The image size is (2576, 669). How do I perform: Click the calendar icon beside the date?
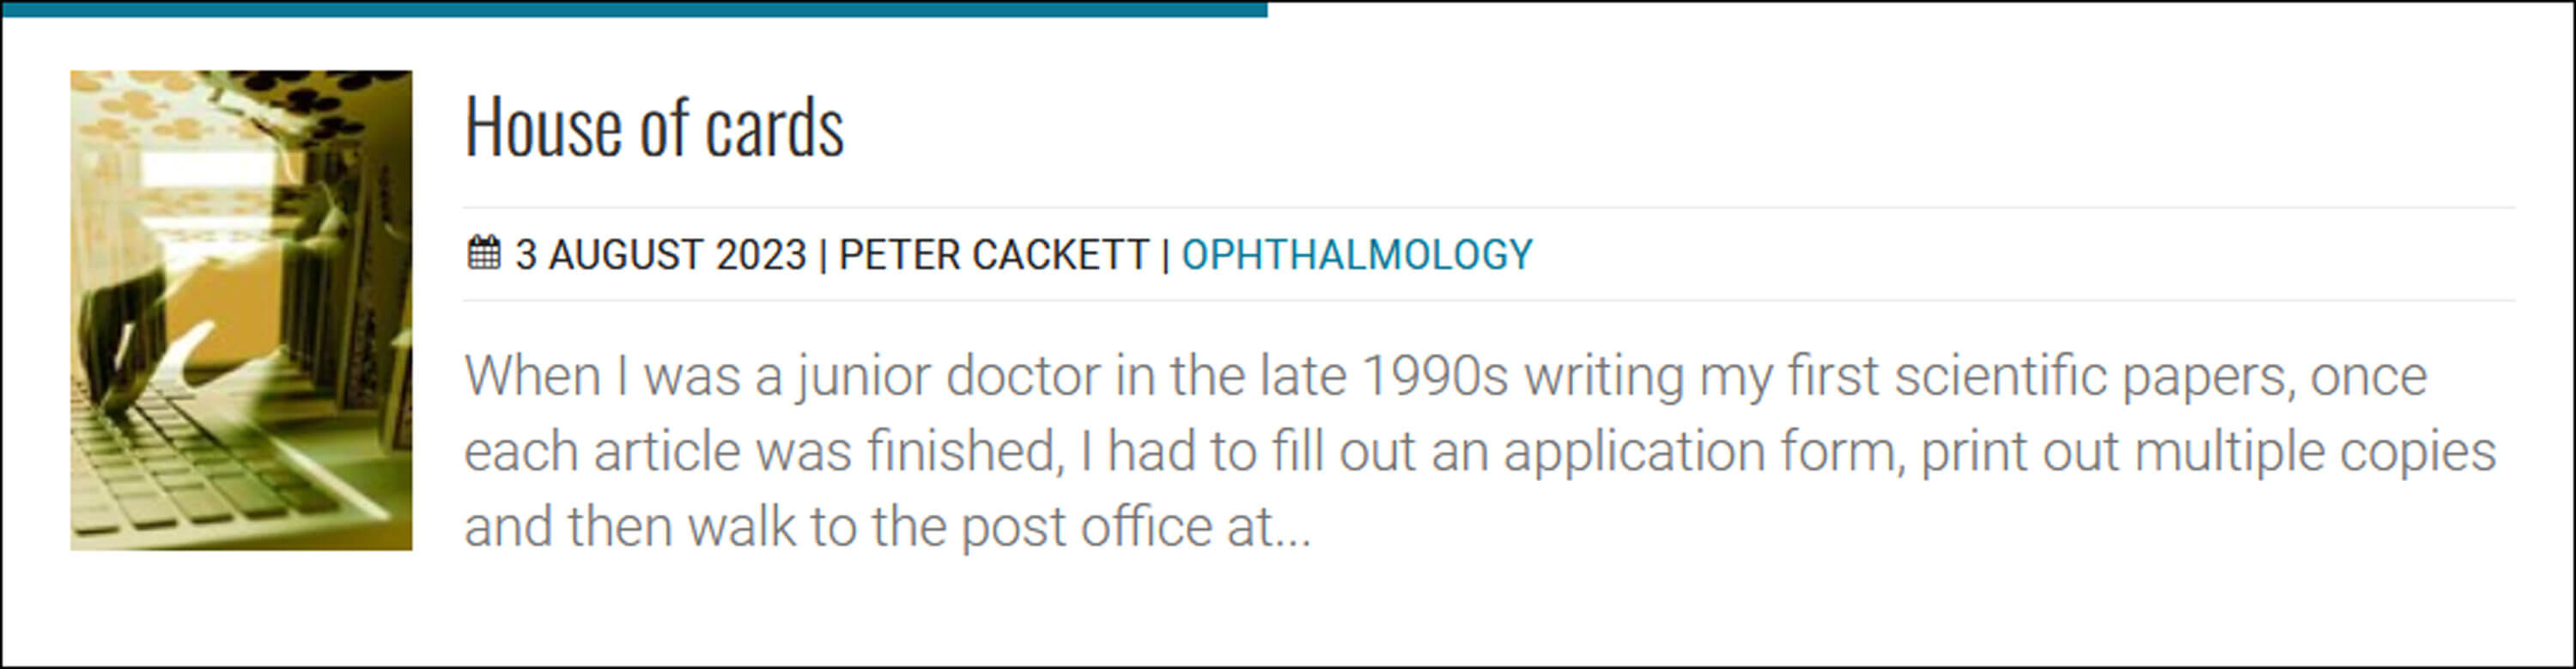click(484, 253)
